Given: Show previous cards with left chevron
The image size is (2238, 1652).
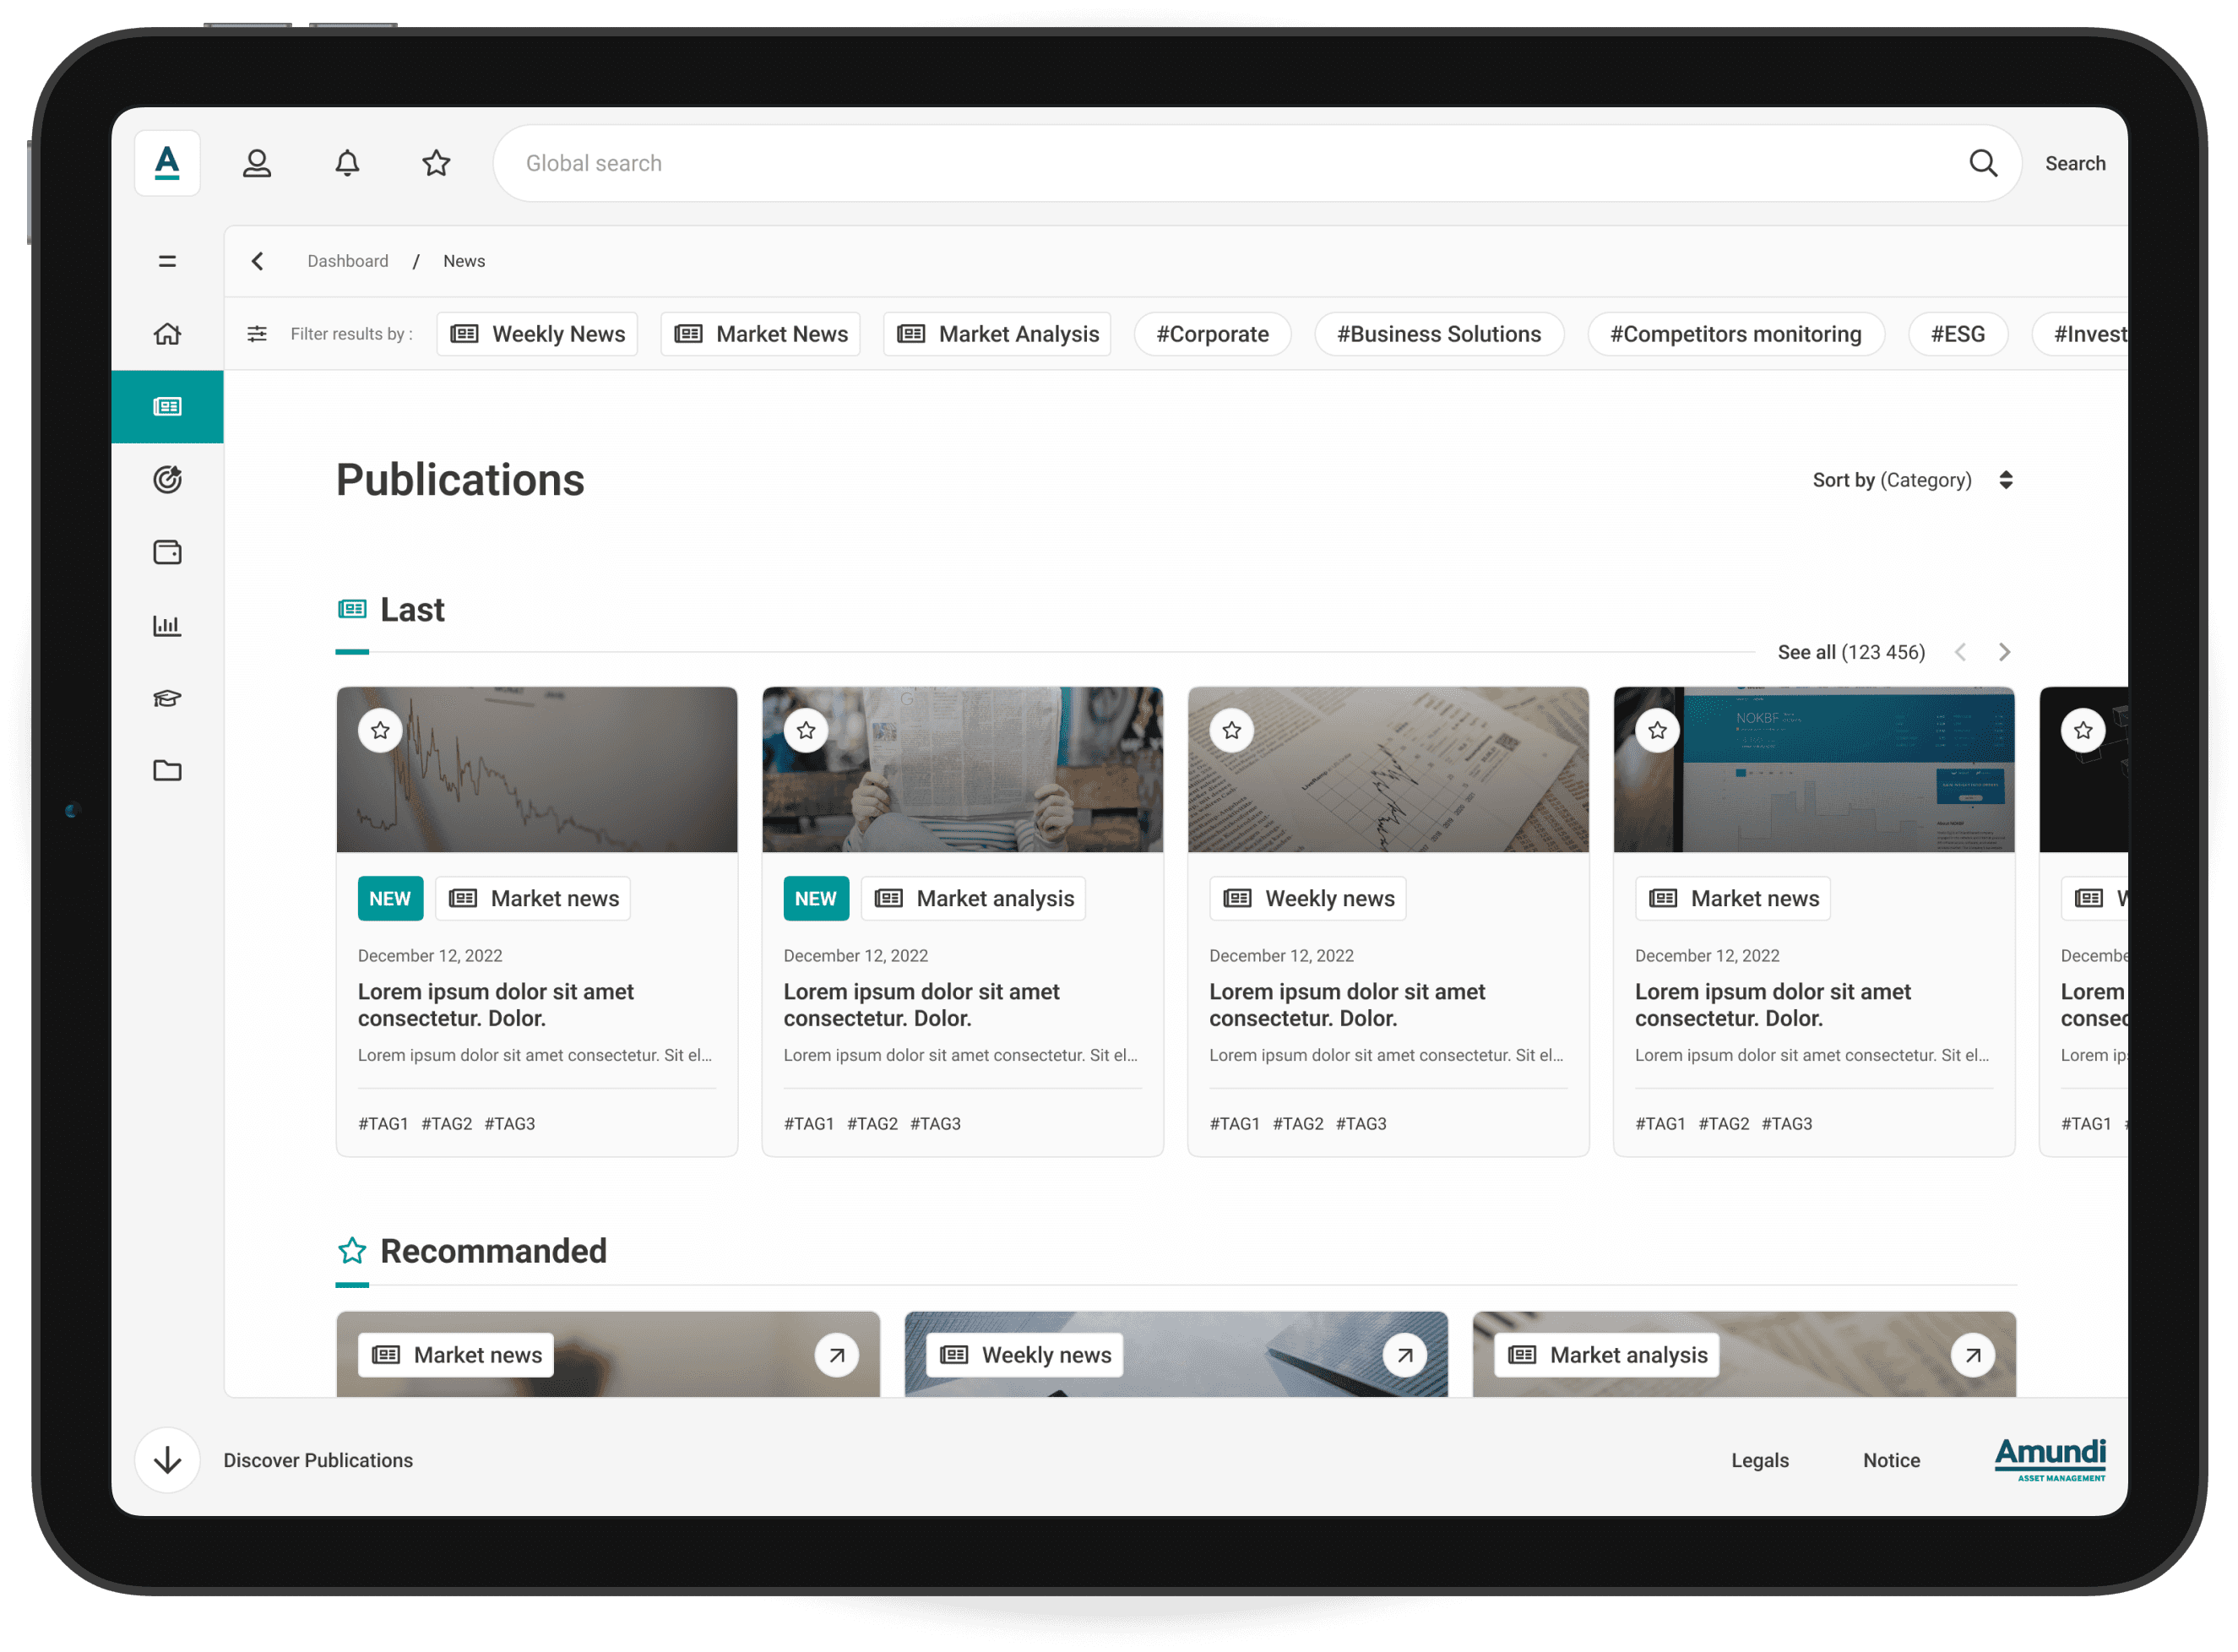Looking at the screenshot, I should [x=1960, y=652].
